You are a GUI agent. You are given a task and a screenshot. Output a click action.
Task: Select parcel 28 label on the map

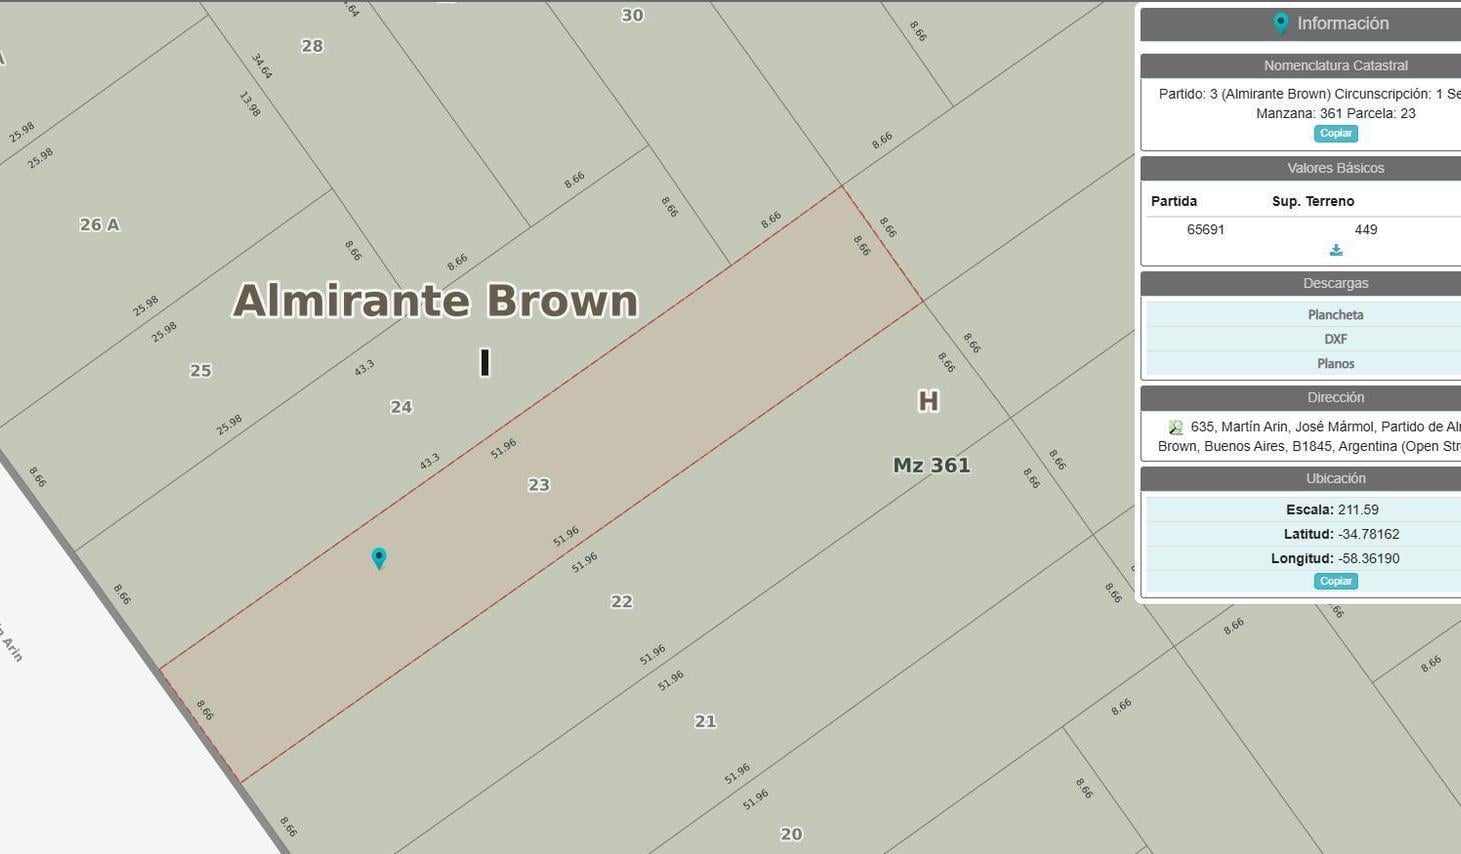point(312,46)
